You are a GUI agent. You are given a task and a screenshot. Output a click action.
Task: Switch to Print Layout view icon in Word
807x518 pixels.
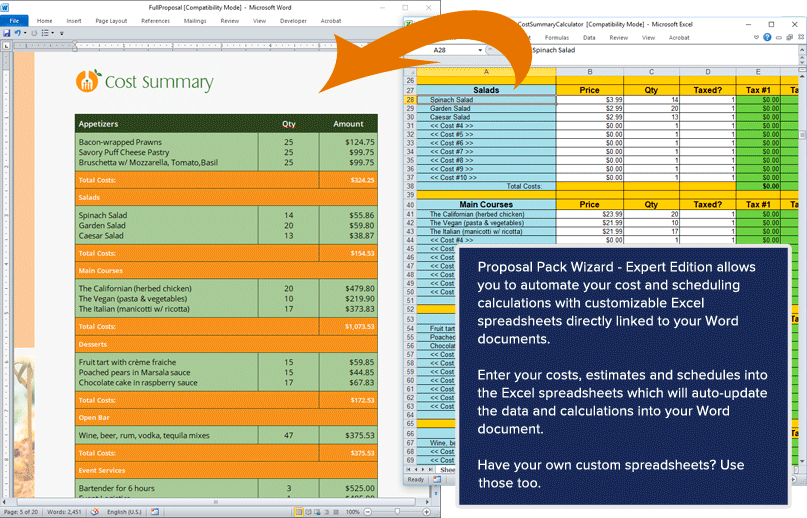[299, 512]
